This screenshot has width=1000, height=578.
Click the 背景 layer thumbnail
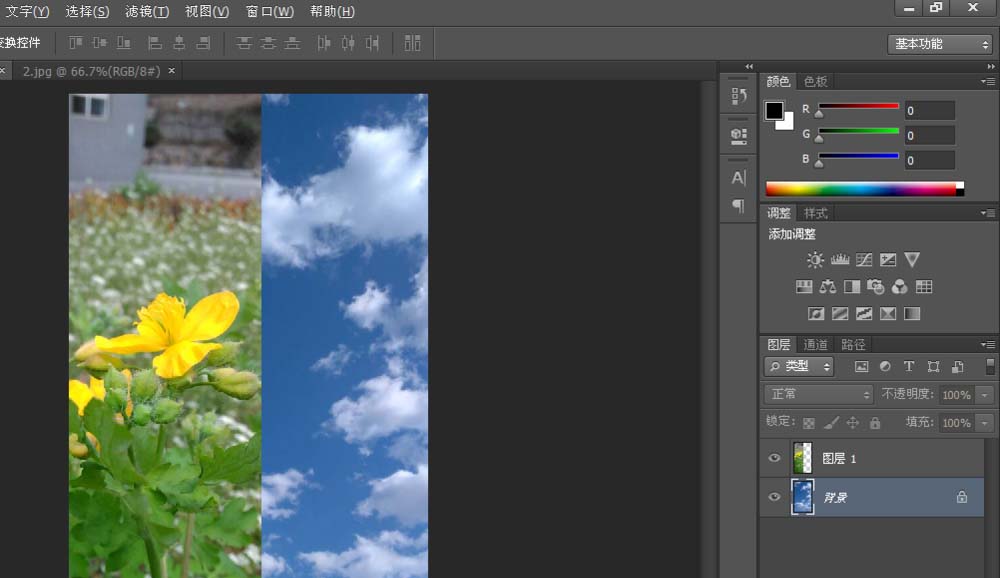pos(803,497)
